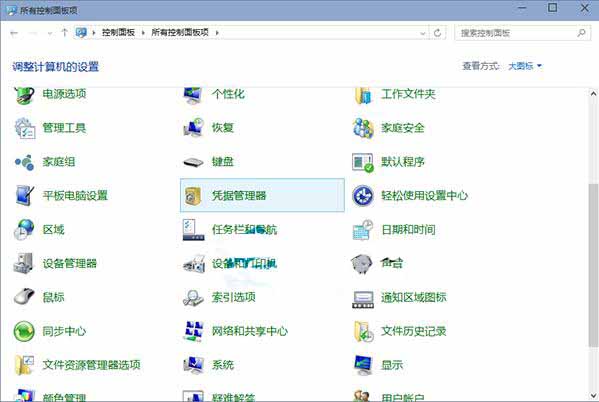Click the refresh button in address bar
The image size is (599, 402).
click(437, 33)
